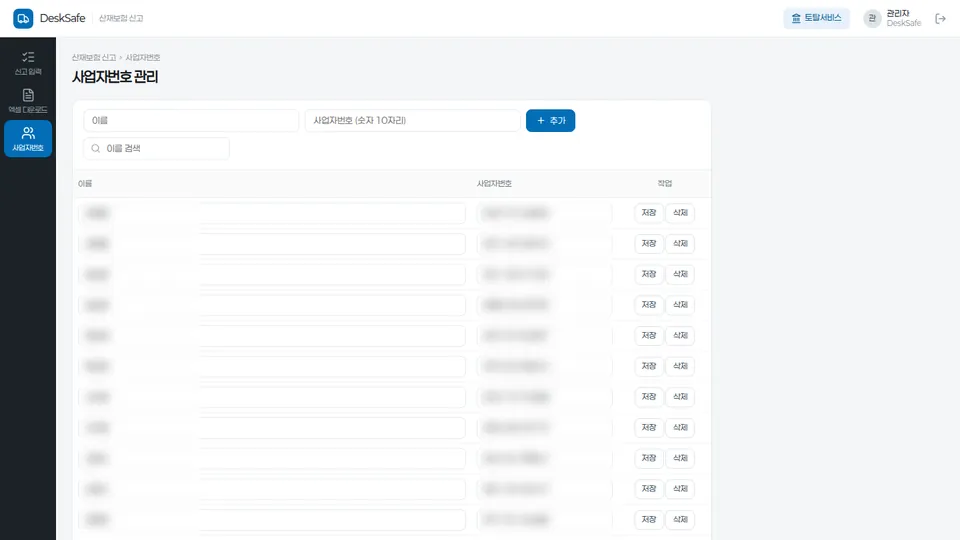Click the 이름 input field
This screenshot has width=960, height=540.
click(x=191, y=121)
